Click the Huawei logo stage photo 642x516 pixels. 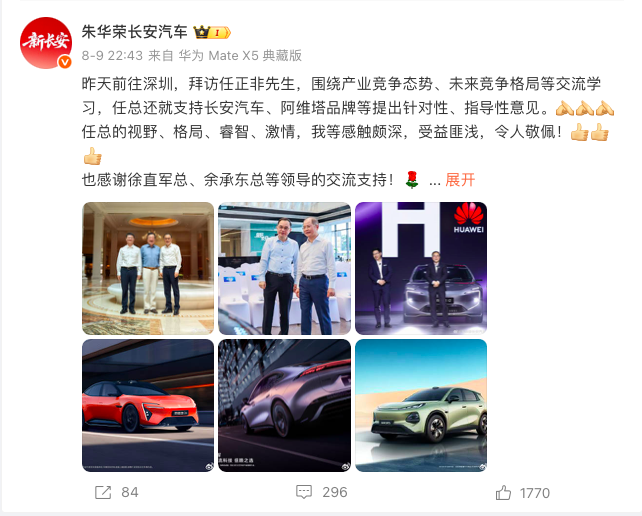click(x=421, y=268)
